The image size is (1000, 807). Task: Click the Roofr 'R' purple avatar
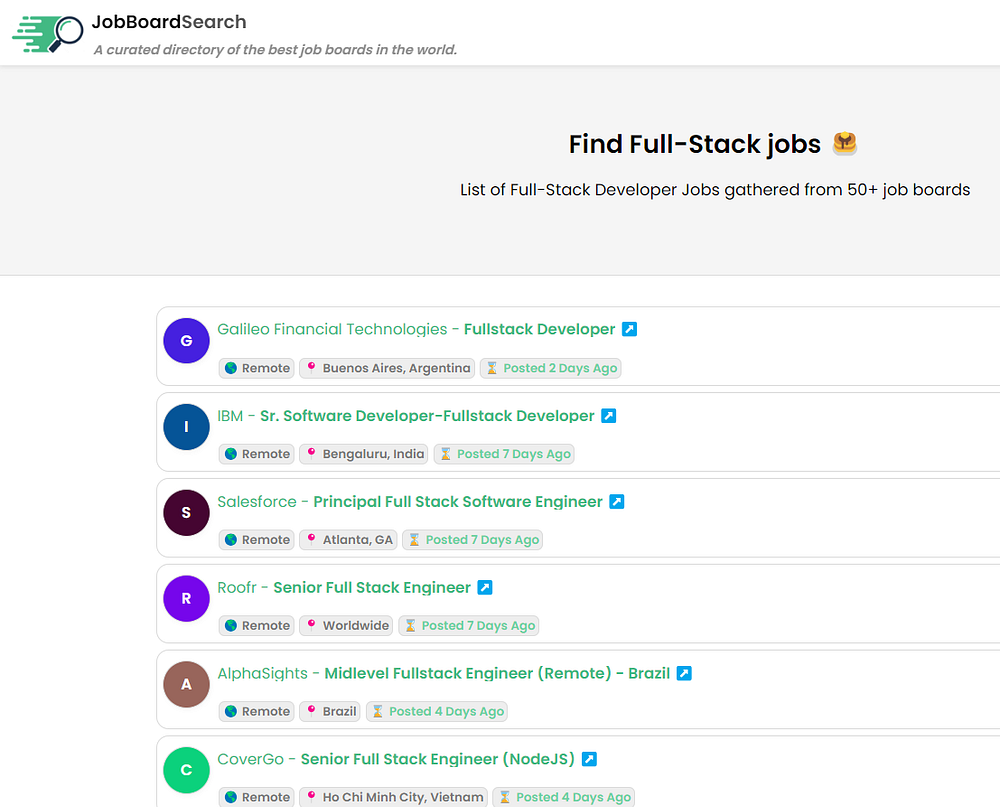click(186, 599)
